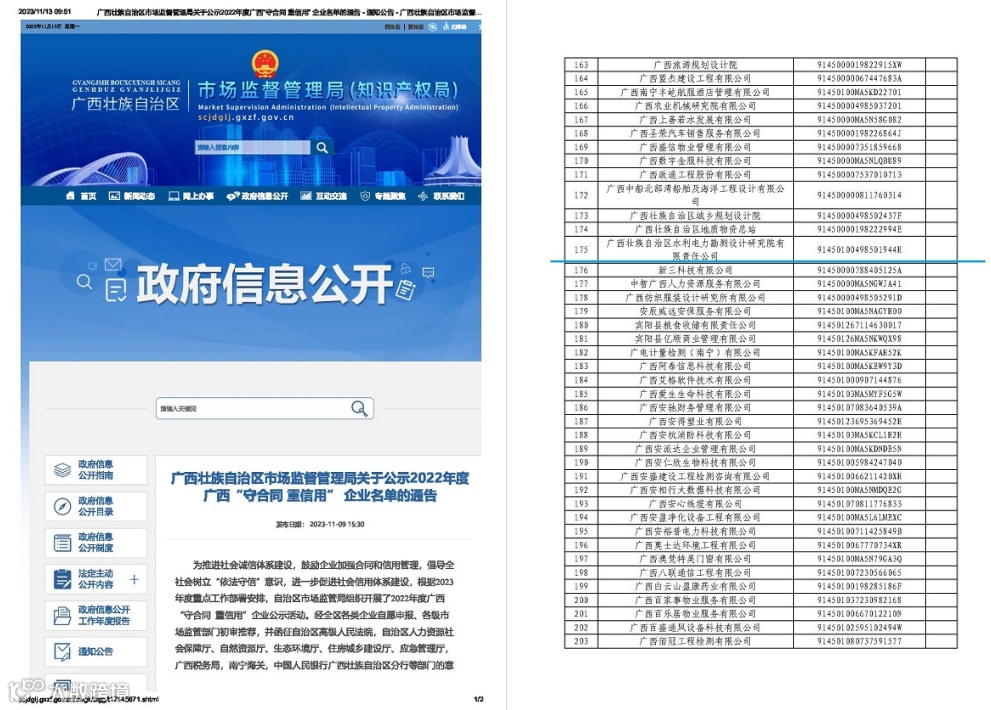991x710 pixels.
Task: Open the 政府信息公开 navigation item
Action: [264, 196]
